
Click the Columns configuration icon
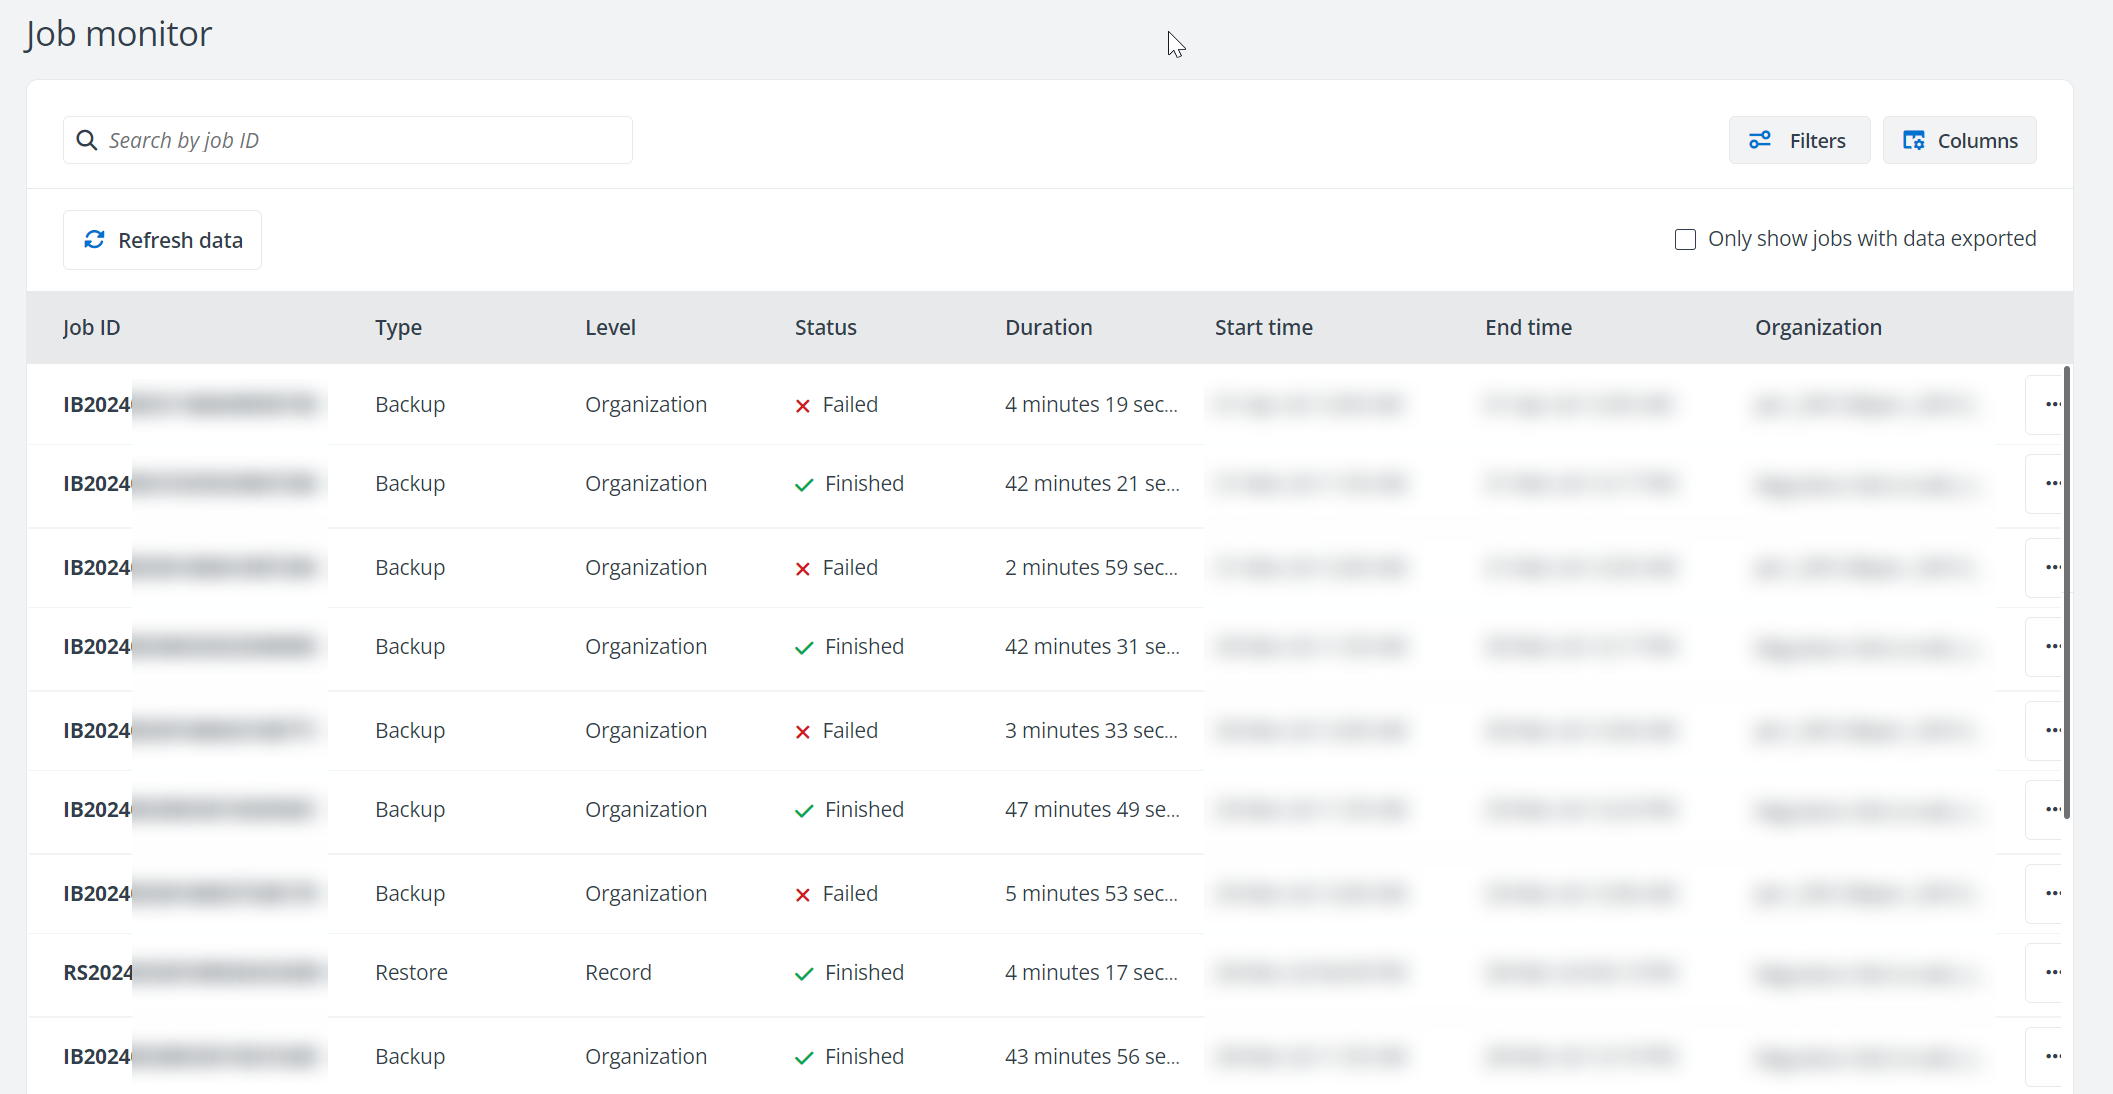click(1915, 140)
